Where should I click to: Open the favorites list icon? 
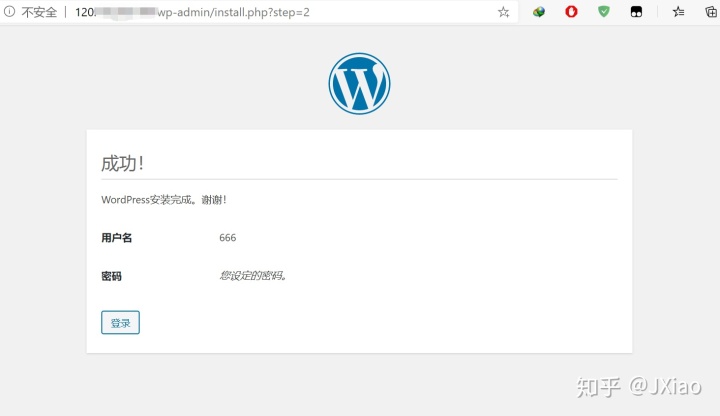[x=678, y=12]
